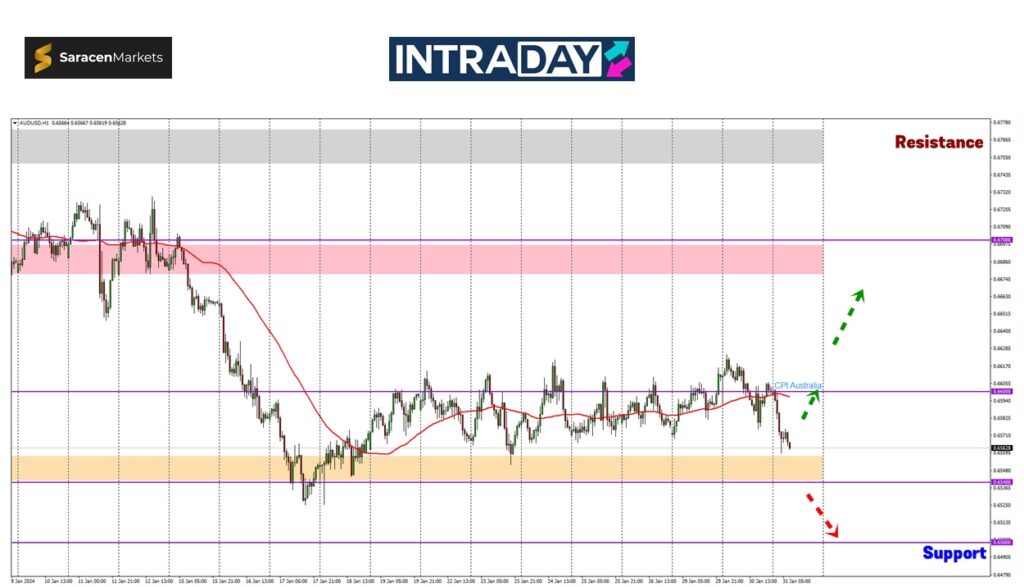This screenshot has width=1024, height=587.
Task: Click the 0.65000 purple price level tag
Action: click(x=999, y=543)
